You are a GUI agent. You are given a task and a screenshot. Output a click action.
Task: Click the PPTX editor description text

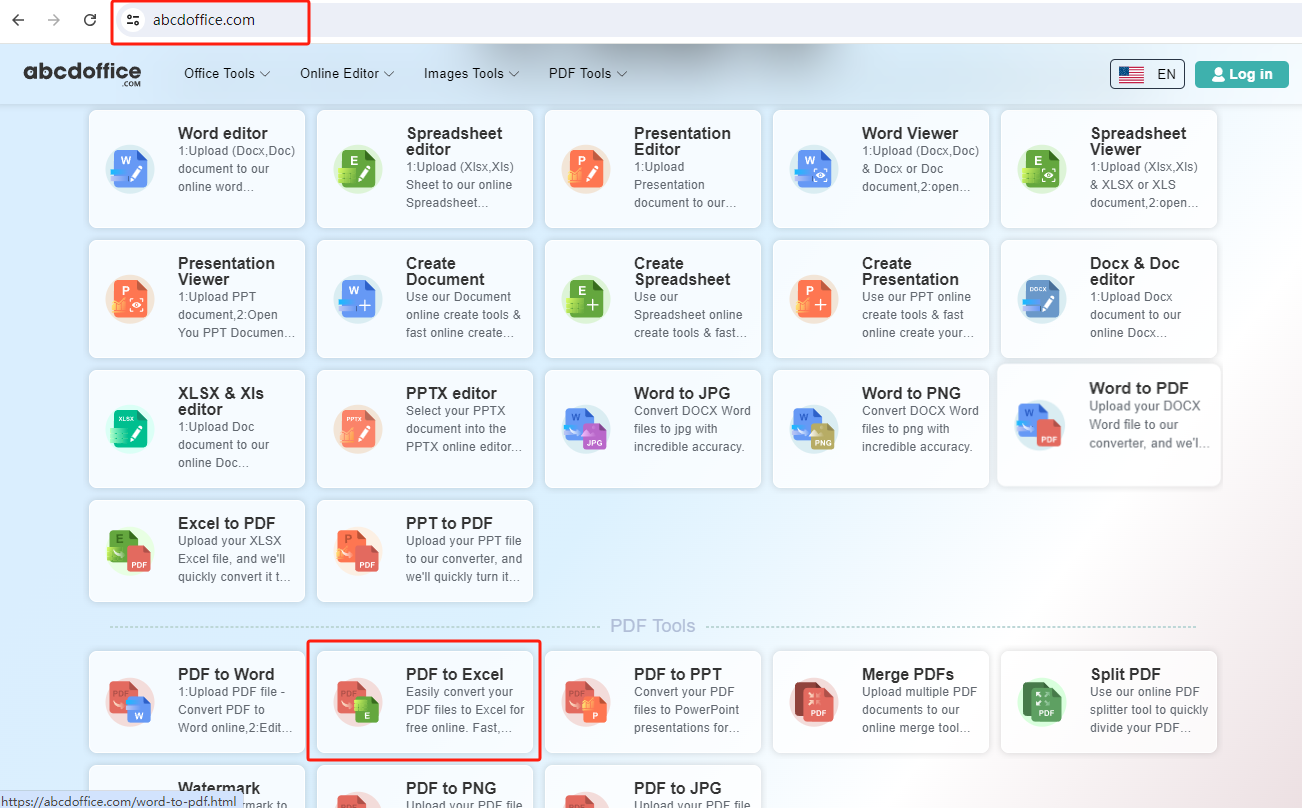tap(464, 429)
